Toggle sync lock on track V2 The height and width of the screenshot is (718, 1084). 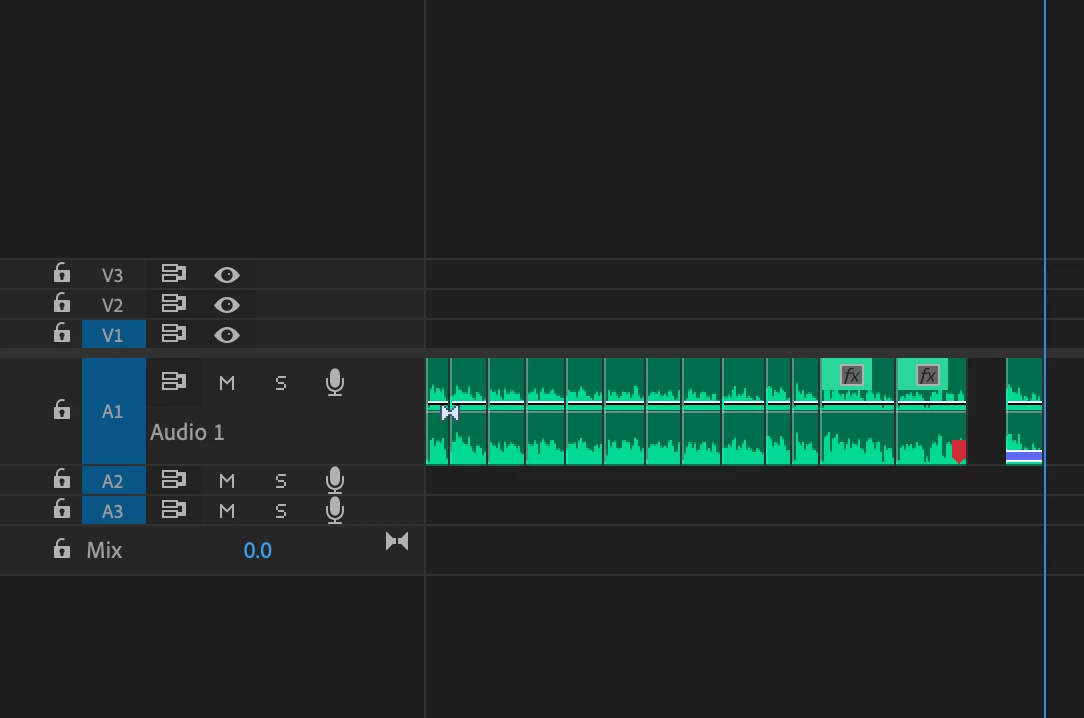coord(174,303)
